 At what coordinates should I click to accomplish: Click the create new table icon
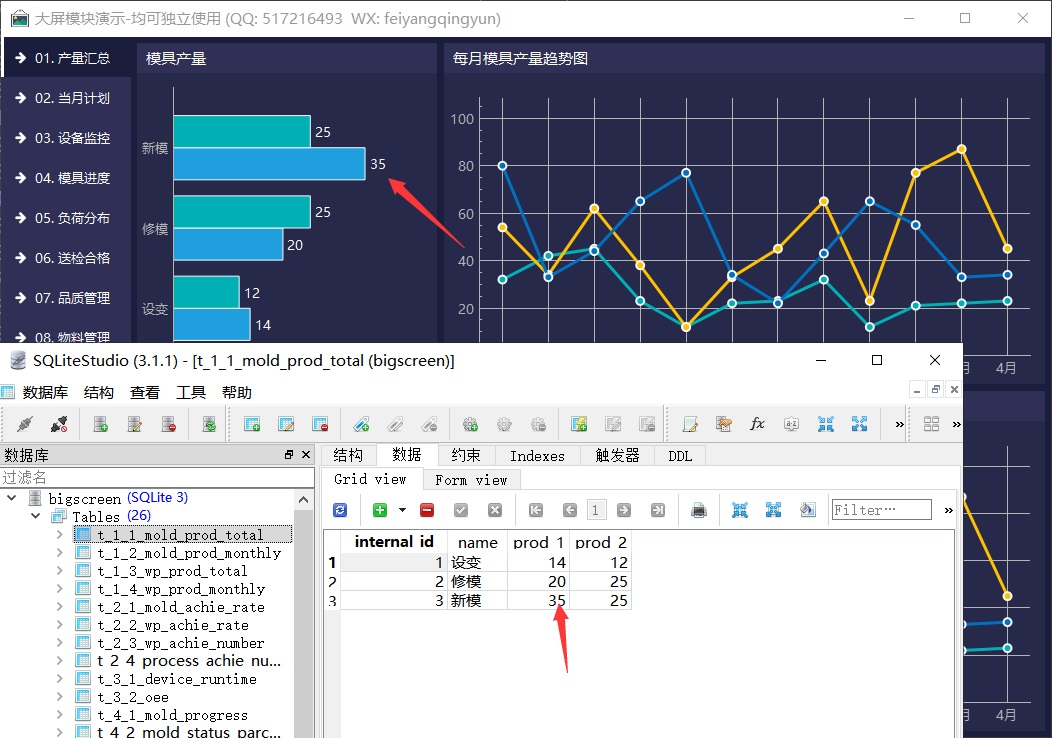click(252, 424)
